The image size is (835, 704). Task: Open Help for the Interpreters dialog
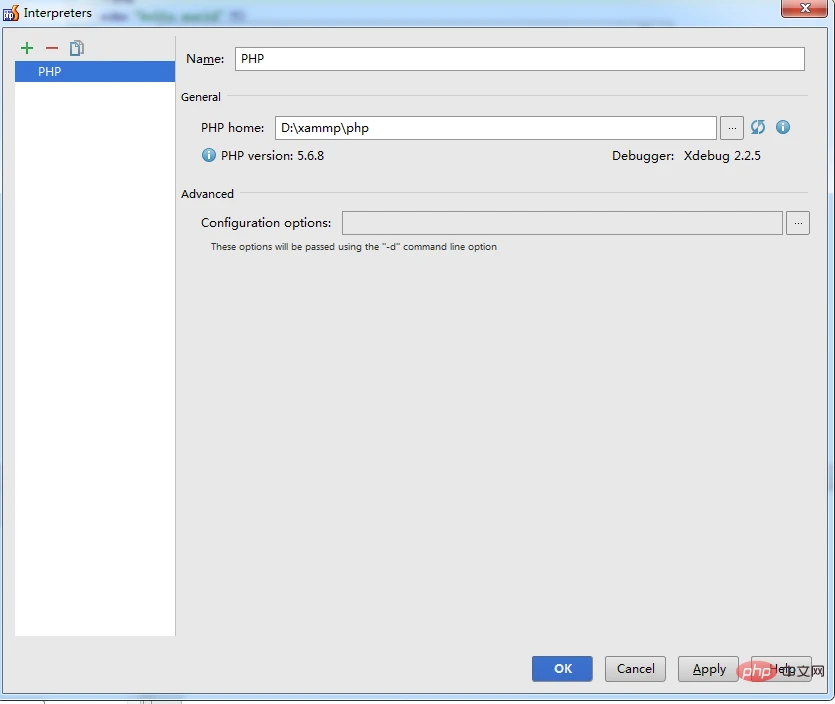tap(781, 669)
